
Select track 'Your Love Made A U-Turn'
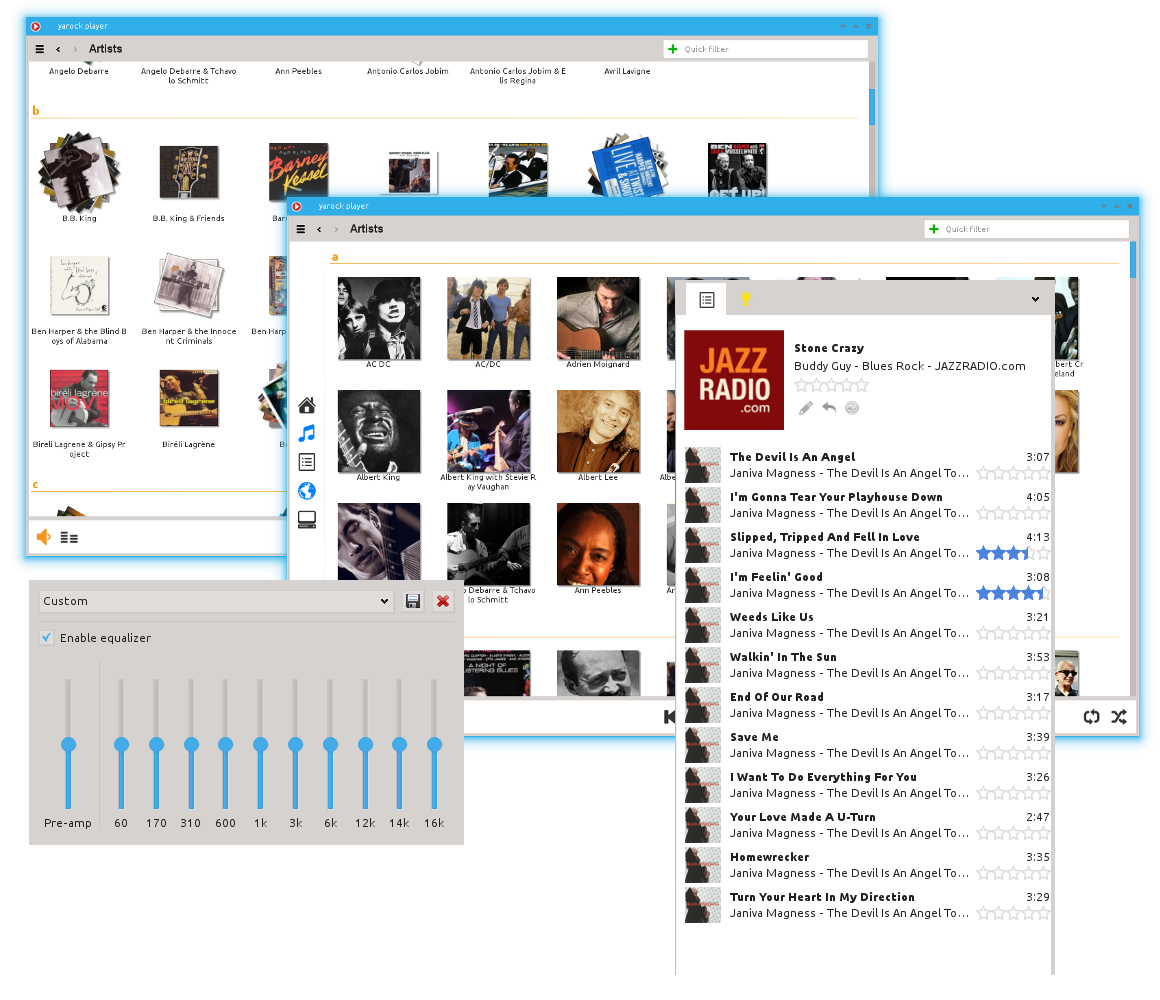867,825
